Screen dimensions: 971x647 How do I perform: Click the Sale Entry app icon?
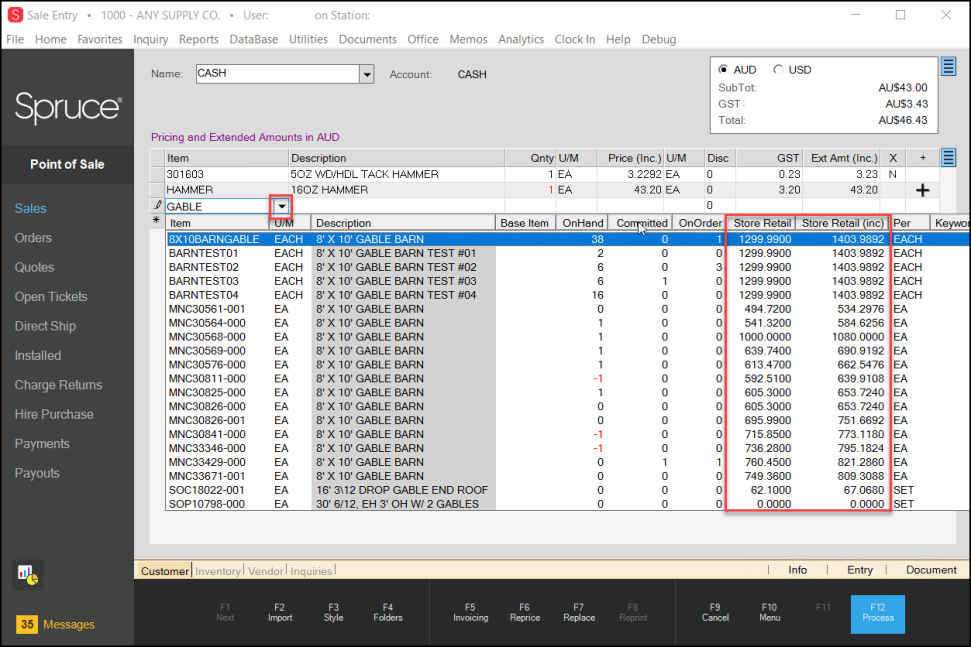tap(15, 15)
